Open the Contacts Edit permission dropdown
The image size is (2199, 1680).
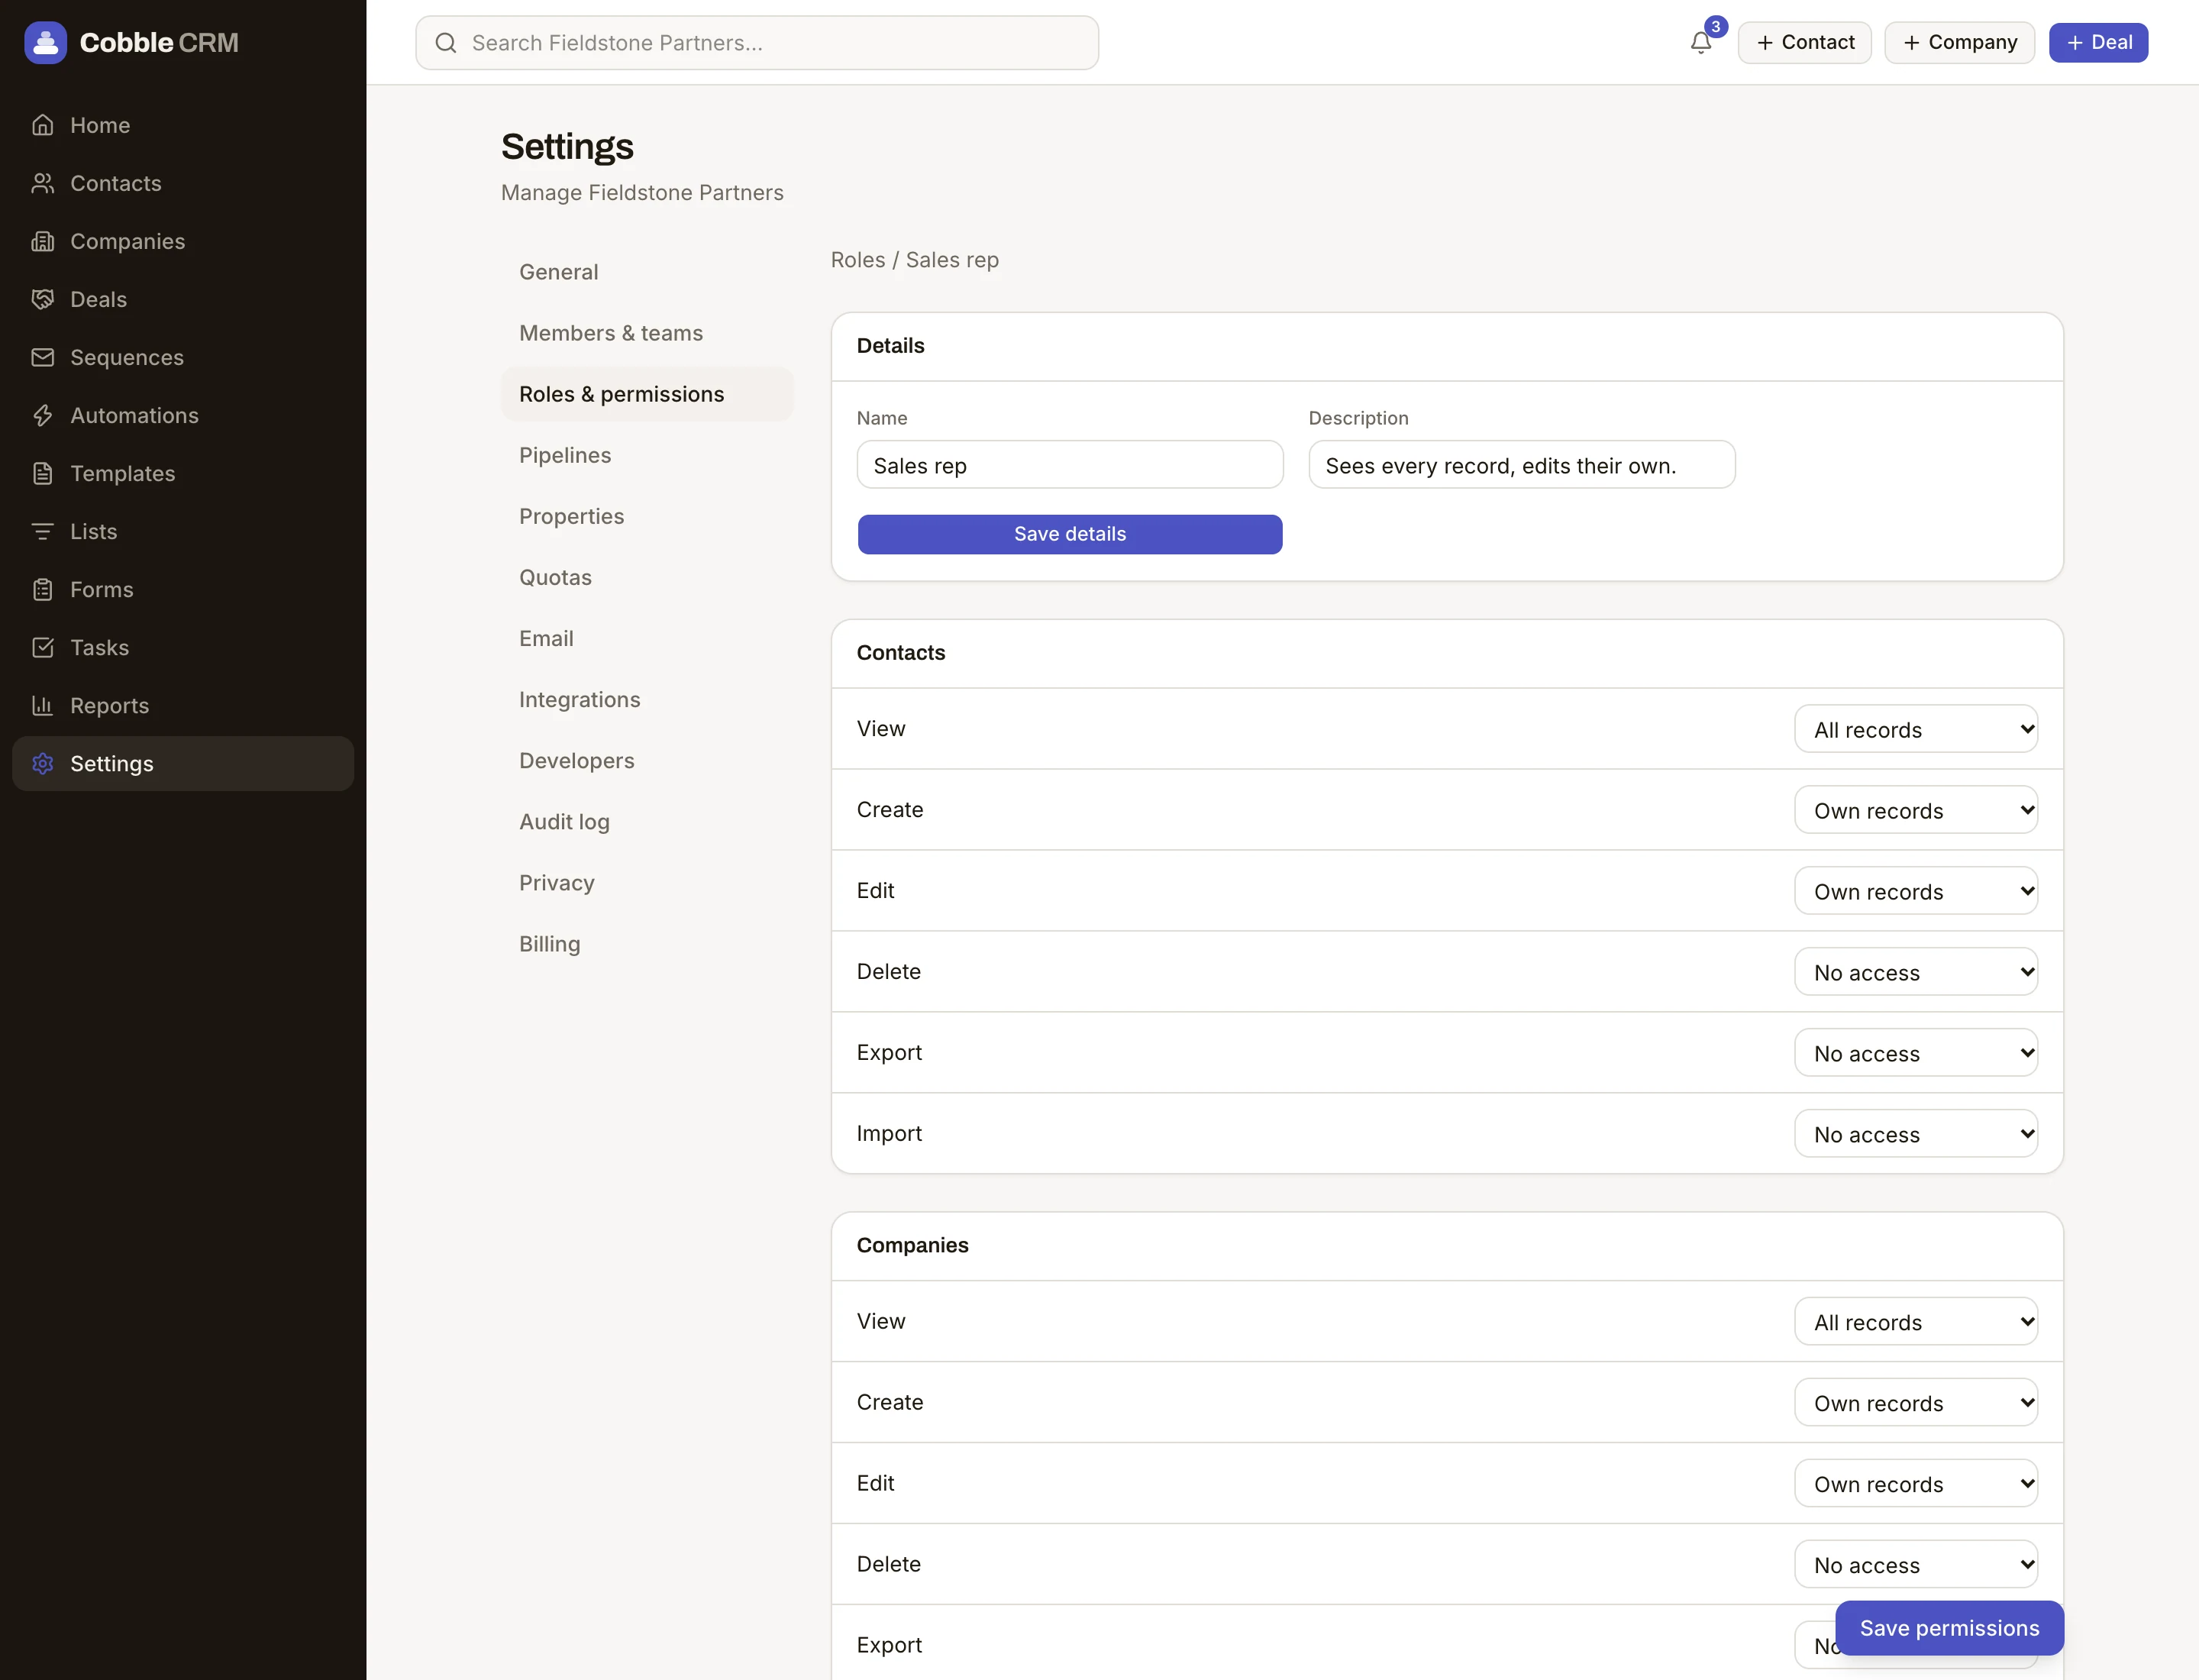coord(1916,891)
